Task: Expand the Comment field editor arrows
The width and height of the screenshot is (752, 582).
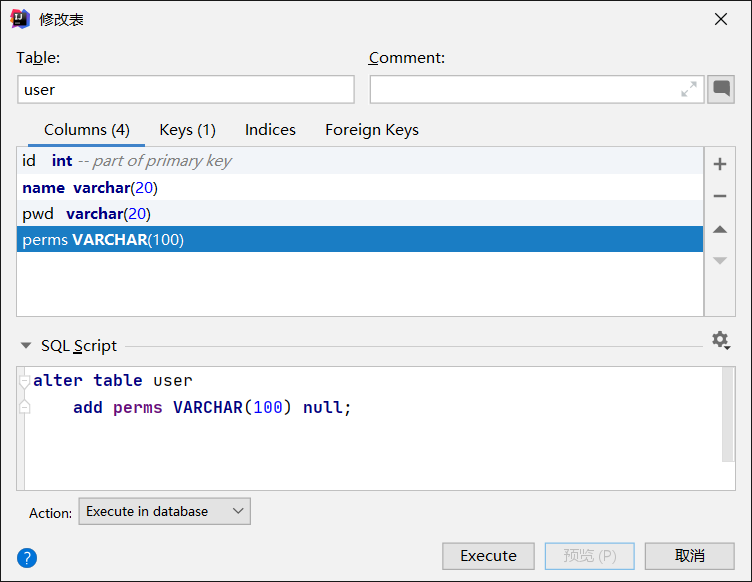Action: [689, 89]
